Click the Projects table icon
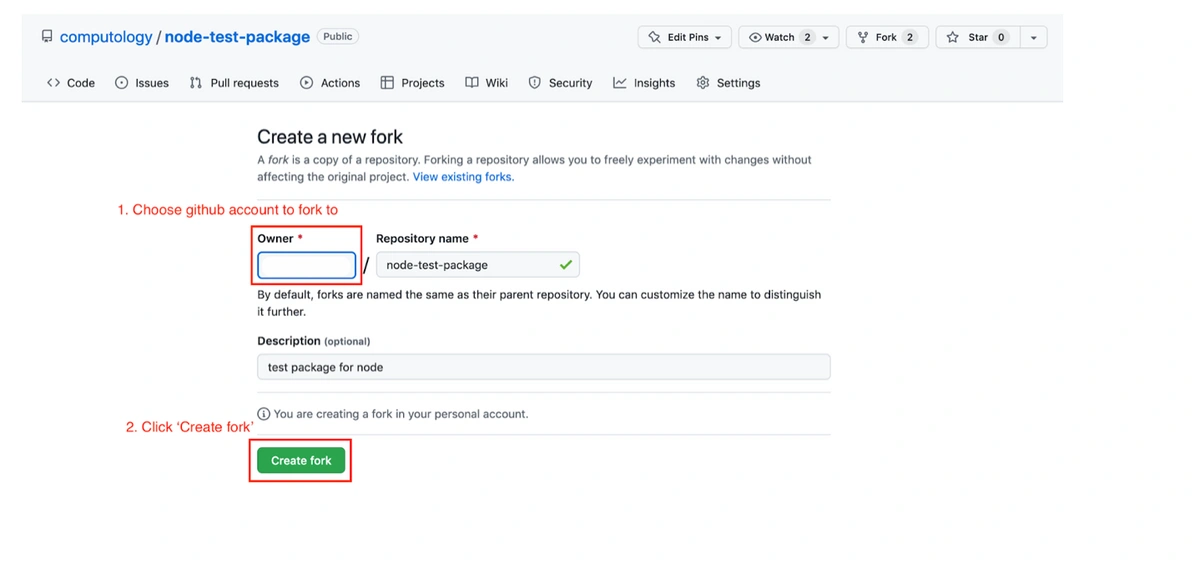This screenshot has width=1200, height=562. (387, 83)
